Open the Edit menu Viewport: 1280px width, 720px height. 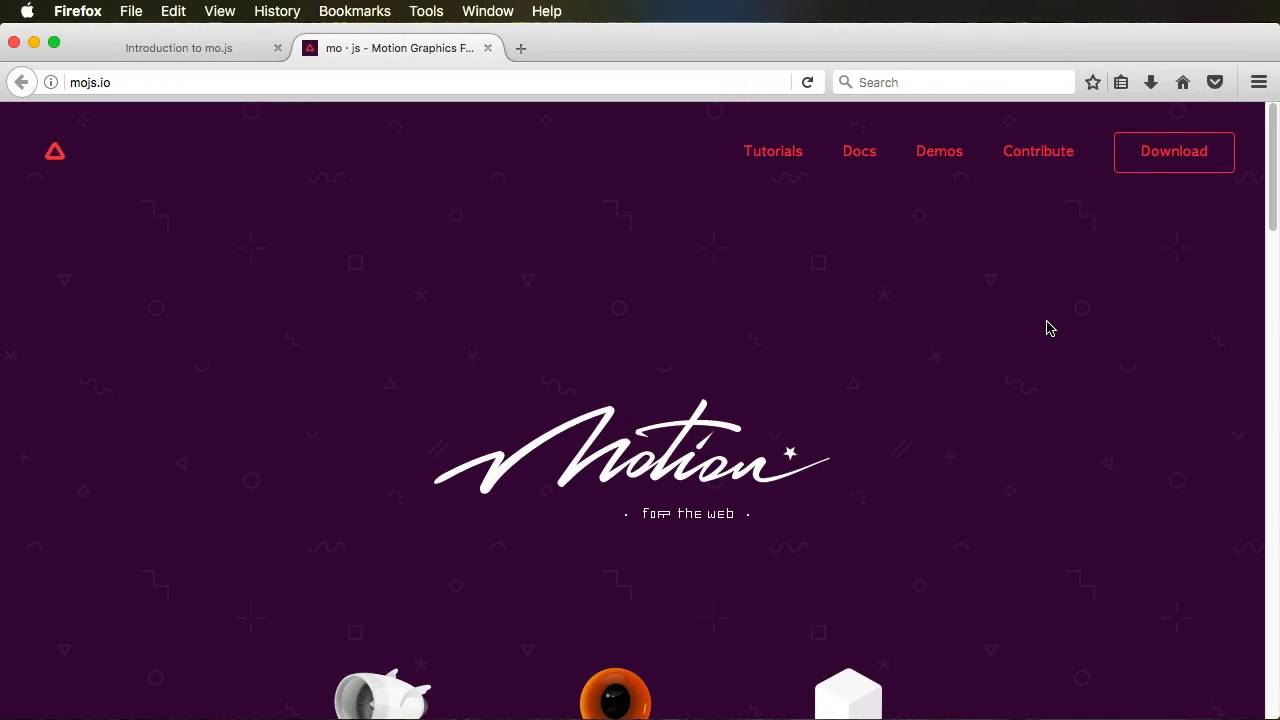(173, 11)
